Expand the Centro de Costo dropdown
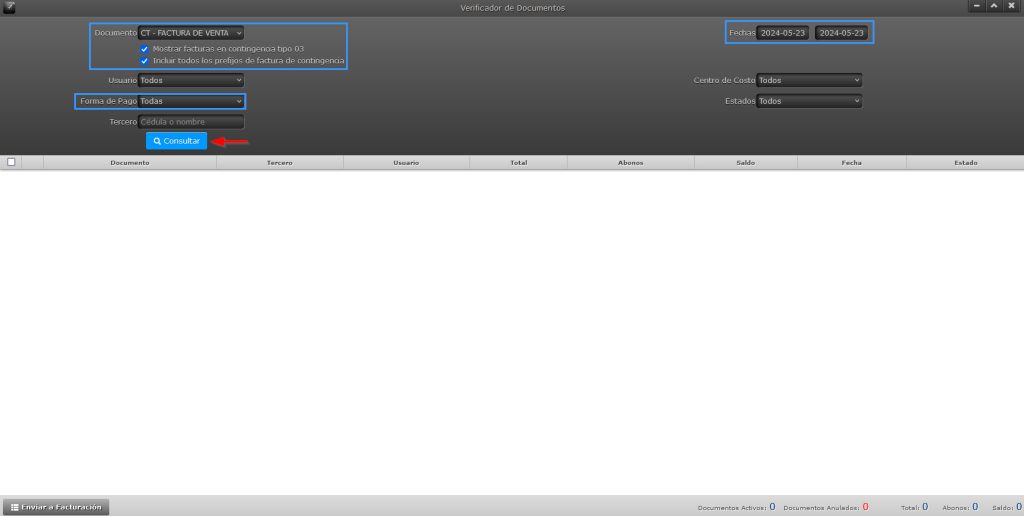The image size is (1024, 516). click(x=809, y=80)
